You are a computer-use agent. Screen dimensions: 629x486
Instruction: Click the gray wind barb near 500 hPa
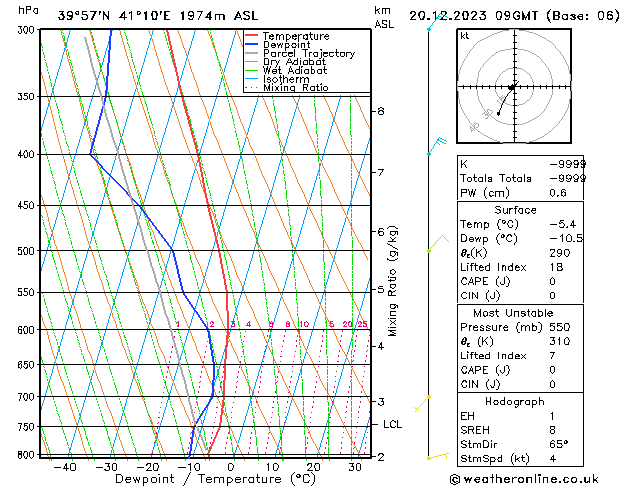pos(434,243)
